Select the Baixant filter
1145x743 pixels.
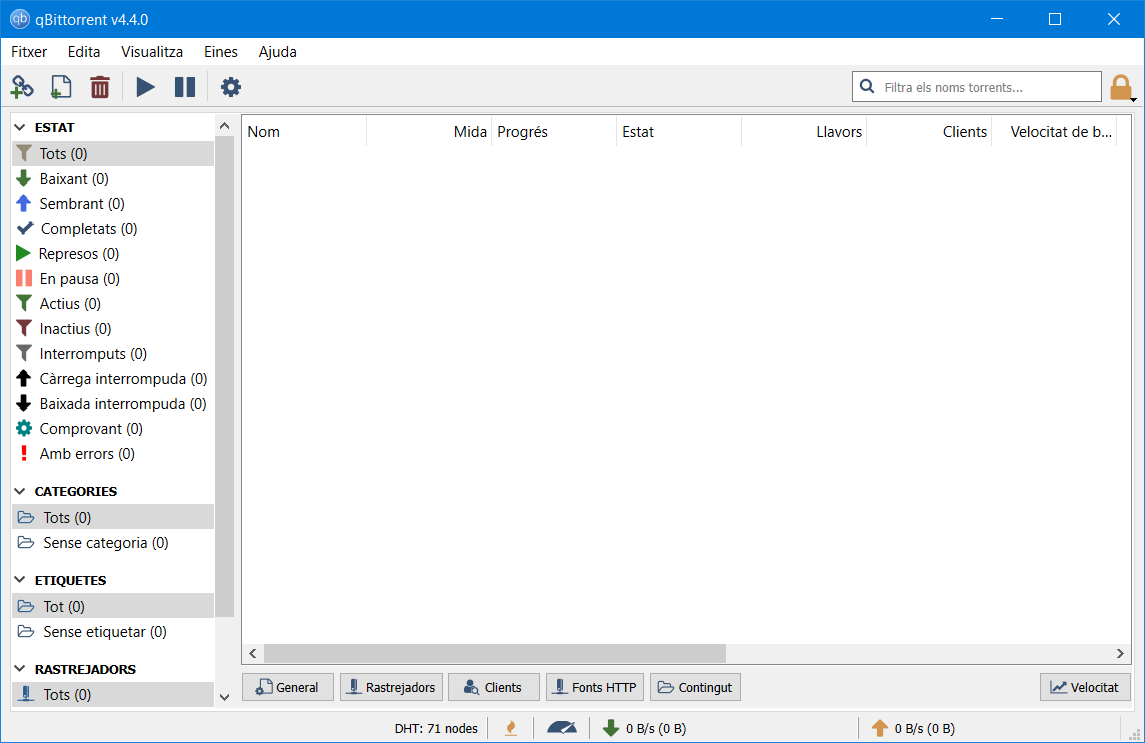74,179
